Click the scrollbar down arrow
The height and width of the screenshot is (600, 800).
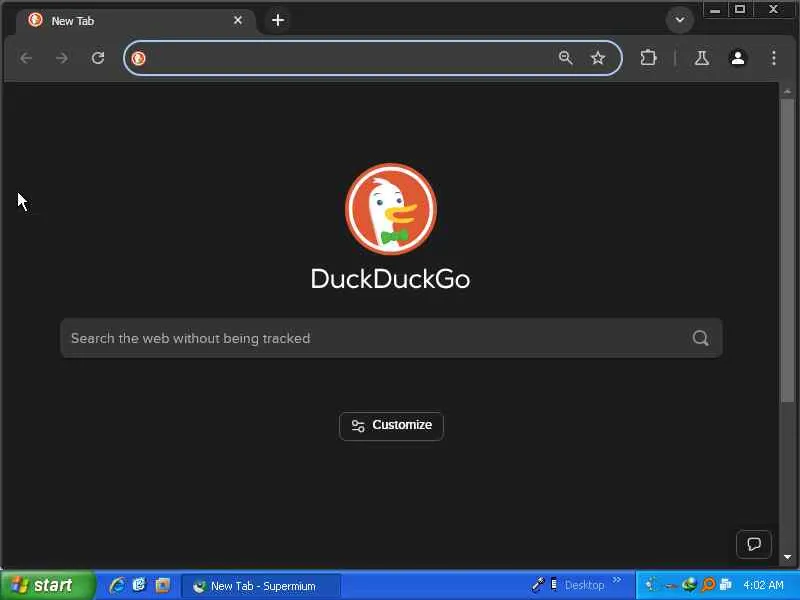[787, 557]
